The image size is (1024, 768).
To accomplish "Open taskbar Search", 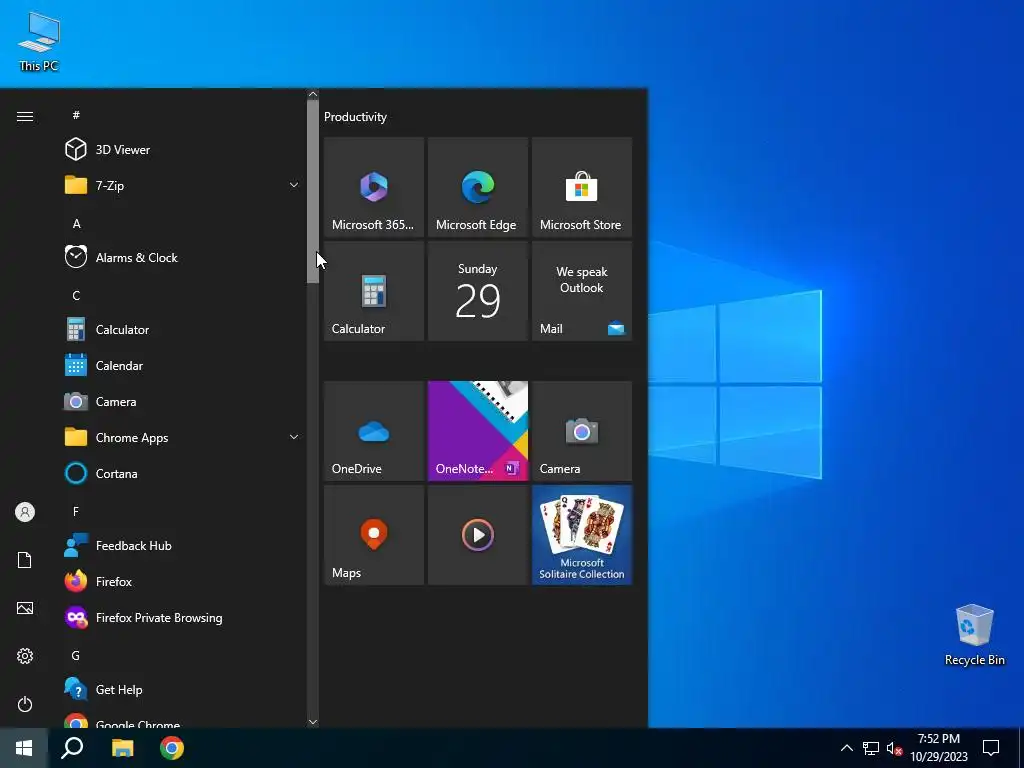I will 72,748.
